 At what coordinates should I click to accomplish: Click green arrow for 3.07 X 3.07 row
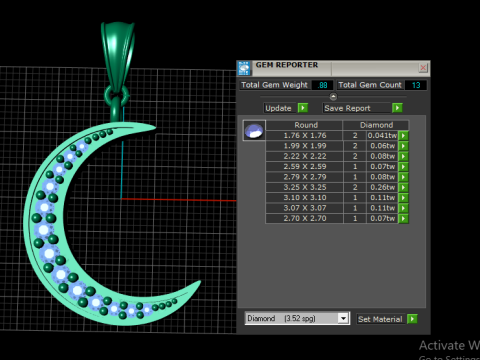(x=403, y=208)
